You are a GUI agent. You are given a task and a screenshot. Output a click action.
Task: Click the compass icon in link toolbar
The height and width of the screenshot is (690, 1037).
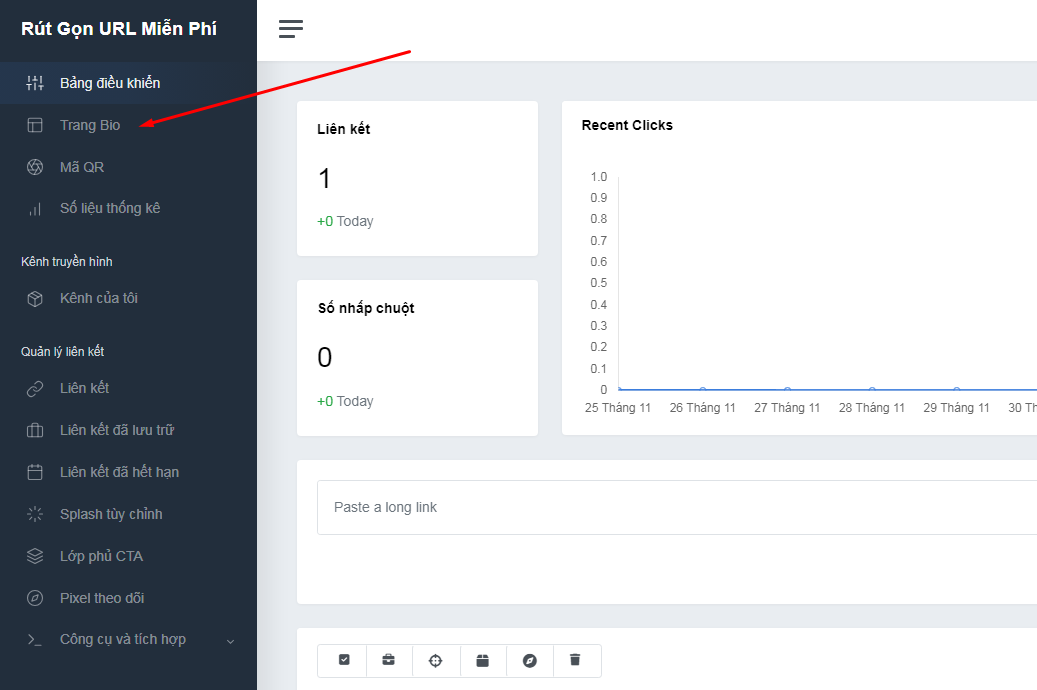tap(530, 660)
